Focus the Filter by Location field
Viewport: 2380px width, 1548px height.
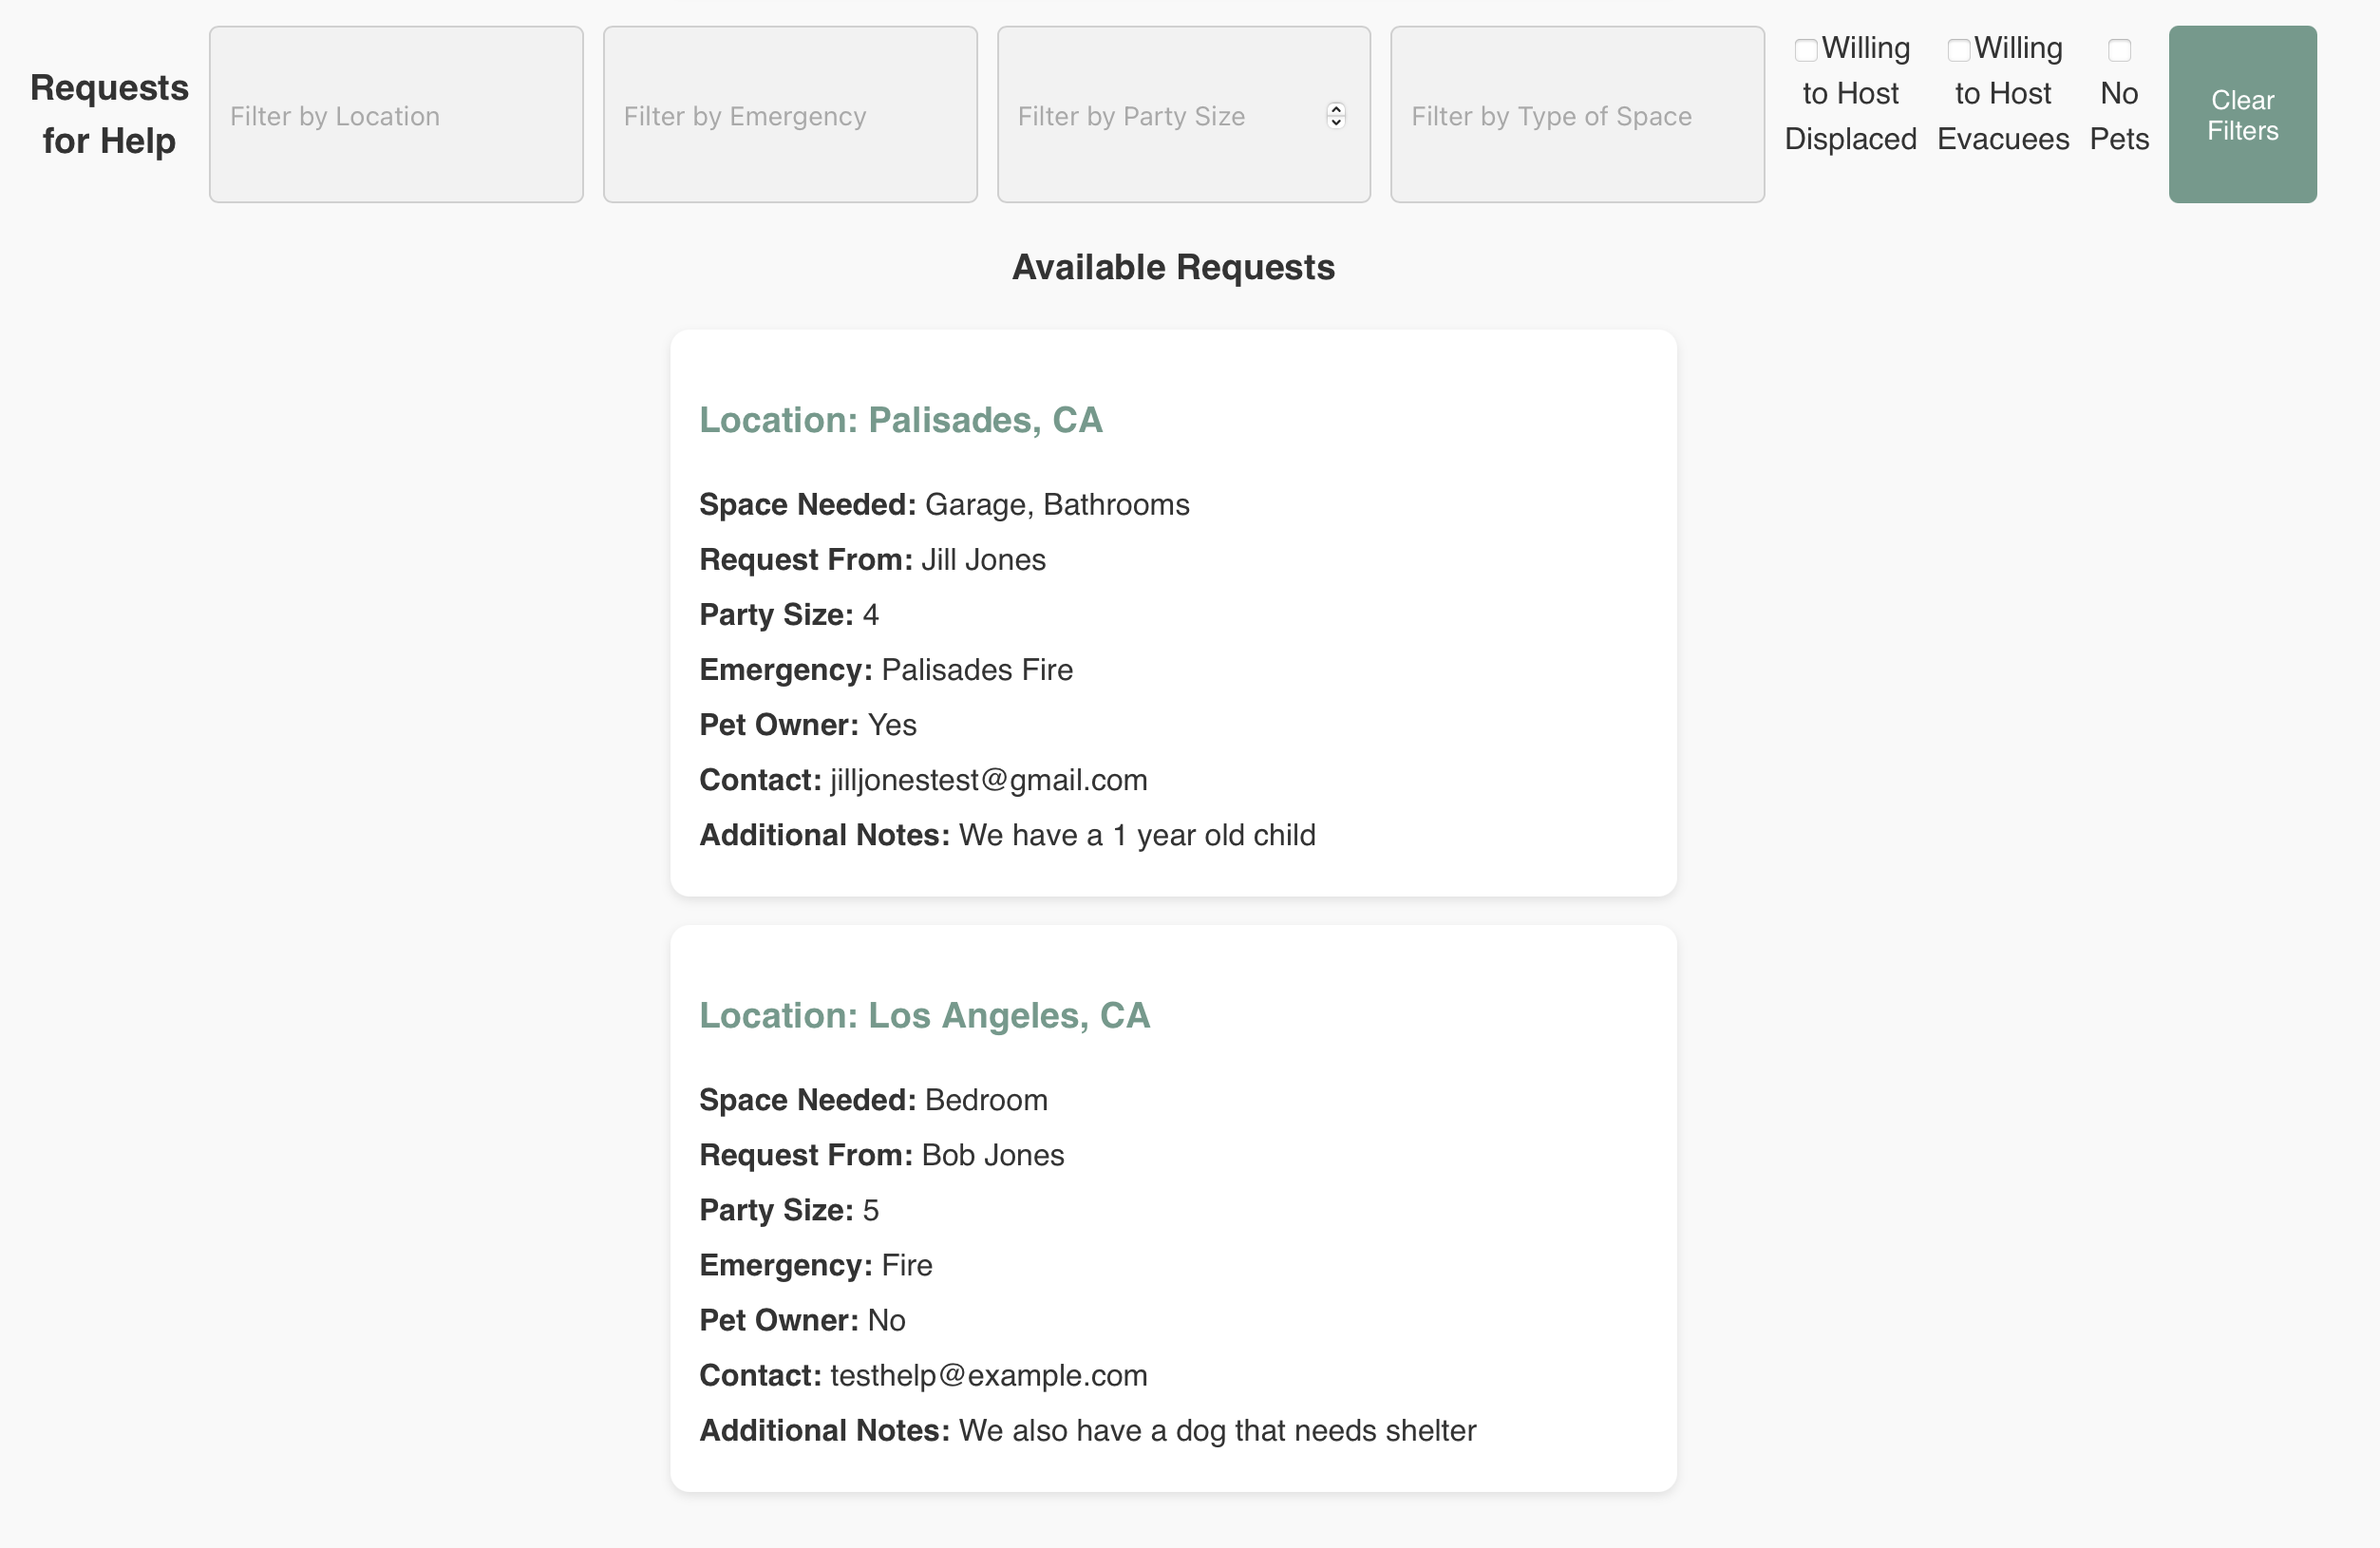coord(396,115)
